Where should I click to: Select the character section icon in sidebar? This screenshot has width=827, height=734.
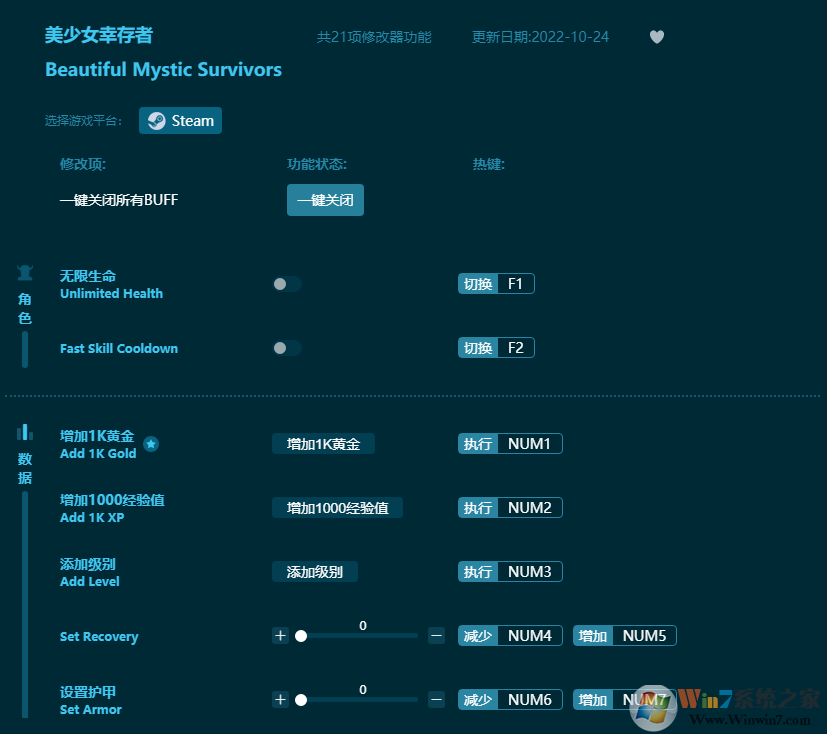[x=25, y=273]
